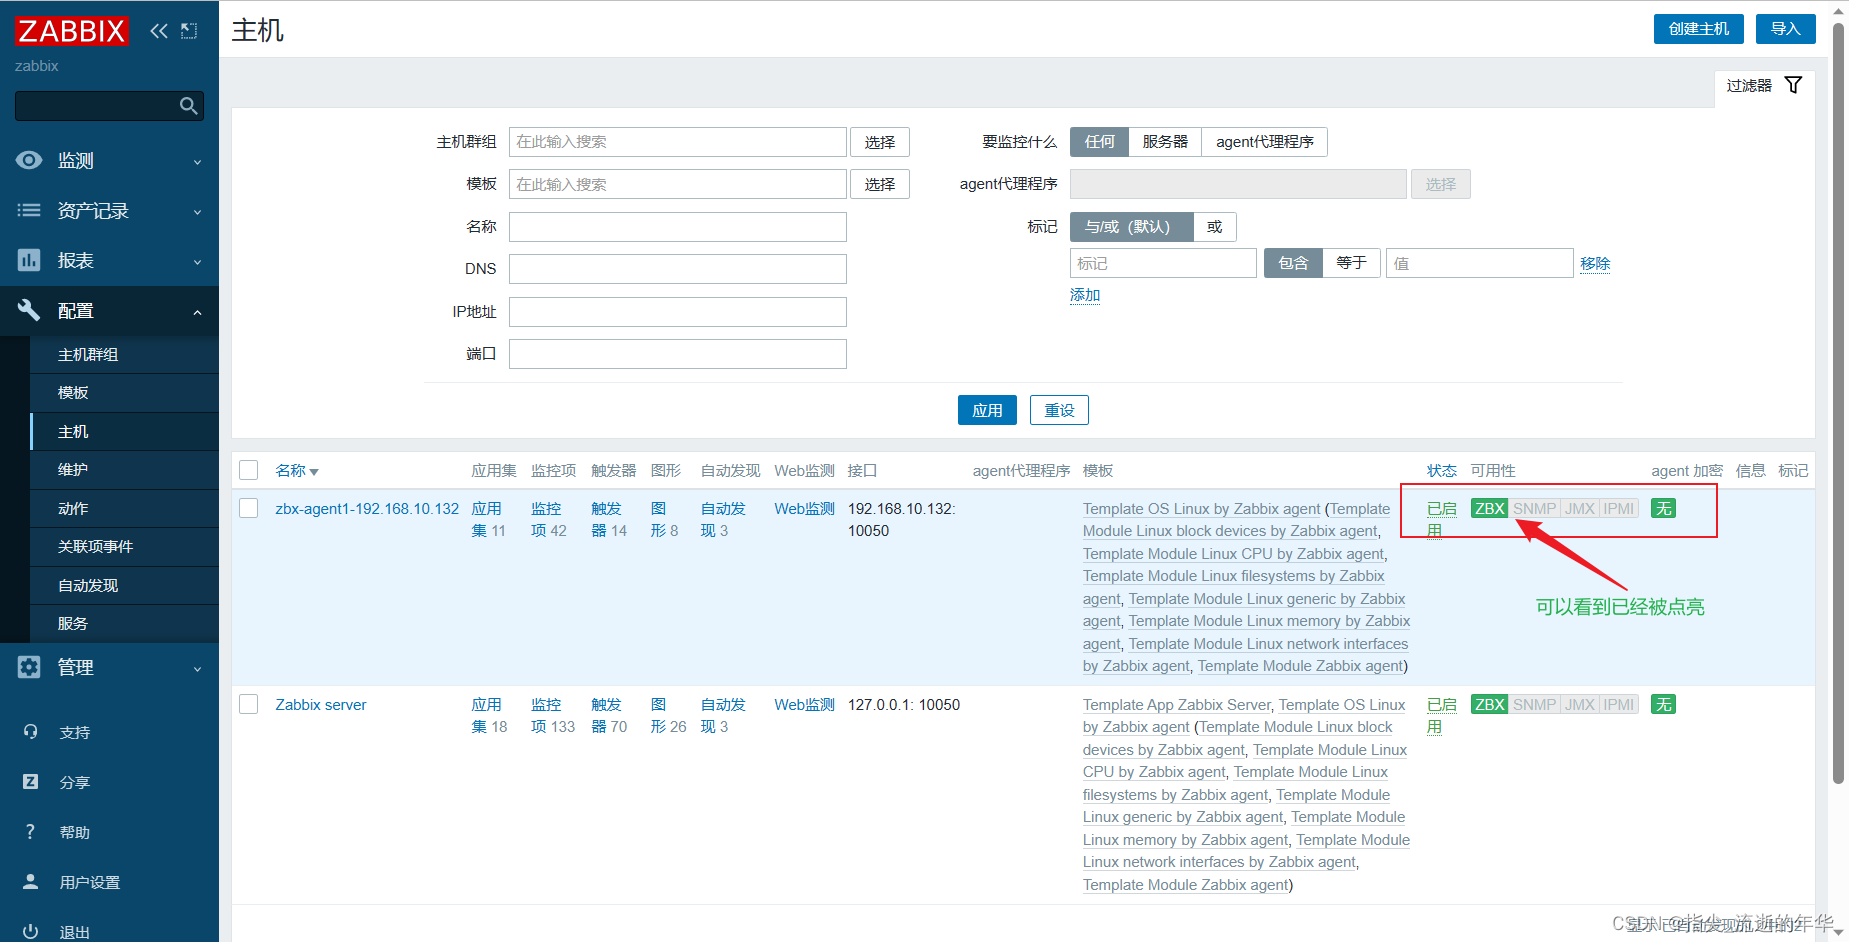Collapse sidebar with double-chevron icon
The image size is (1849, 942).
click(159, 31)
